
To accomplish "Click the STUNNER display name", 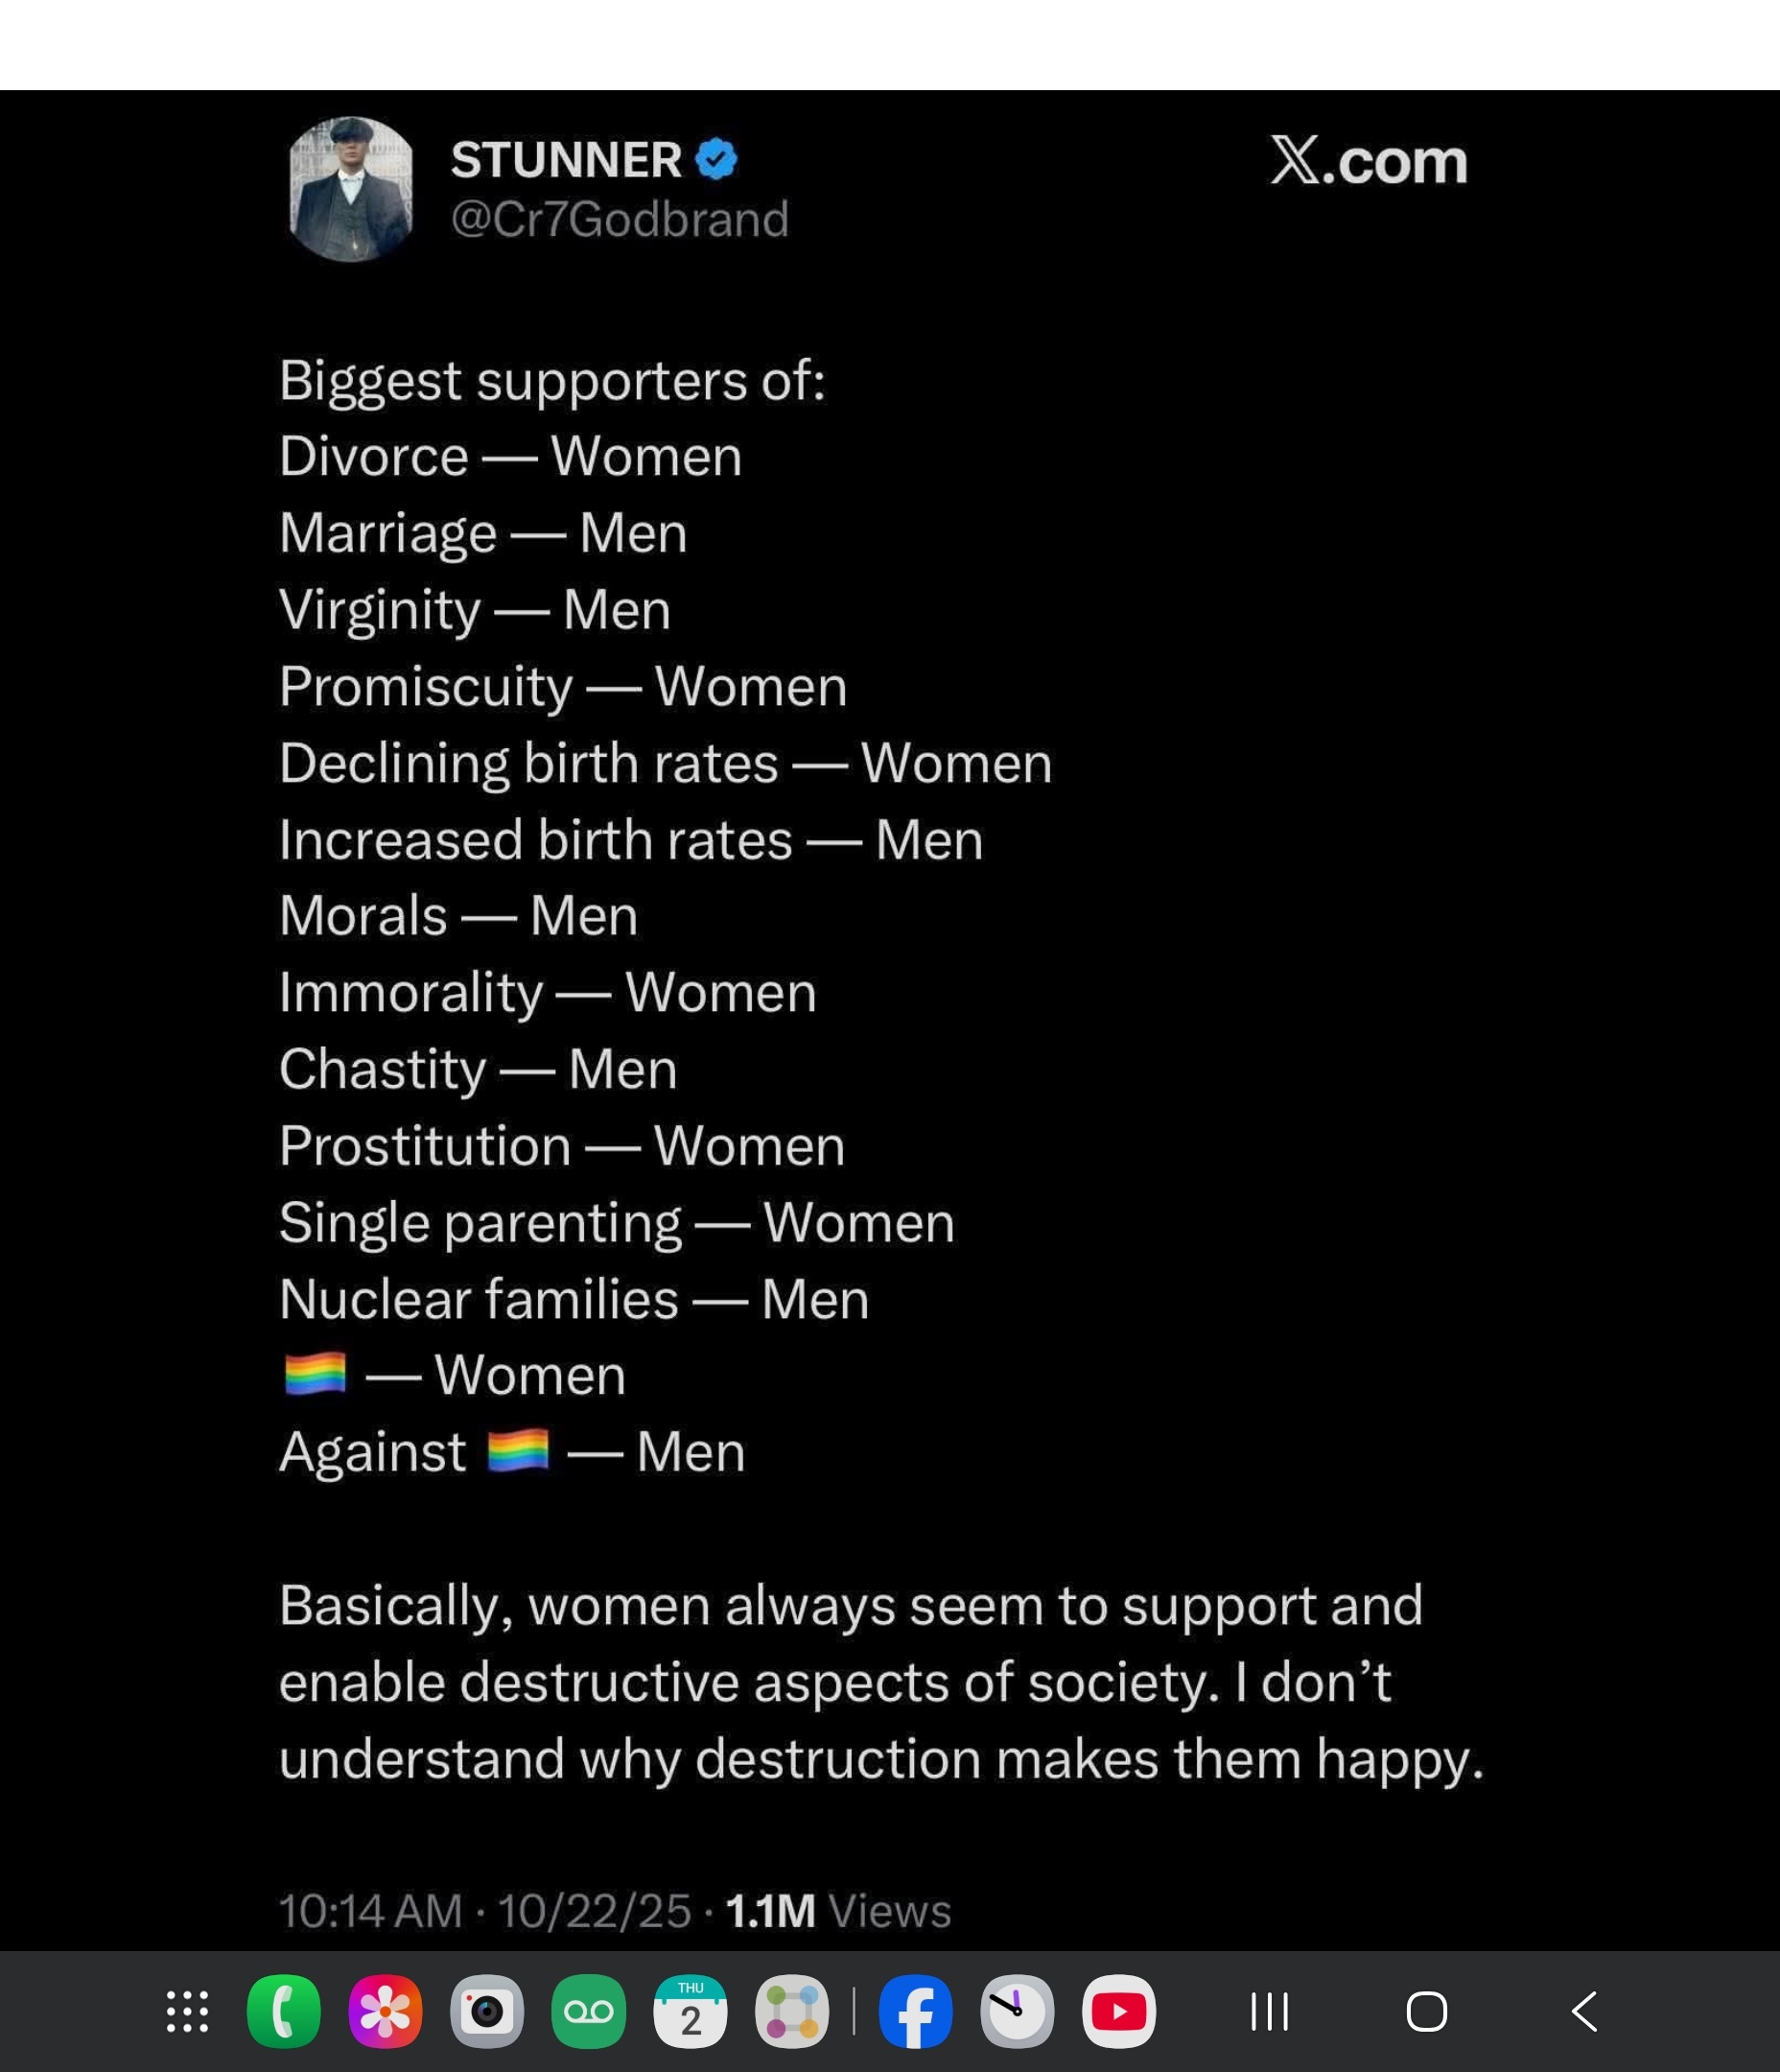I will 566,160.
